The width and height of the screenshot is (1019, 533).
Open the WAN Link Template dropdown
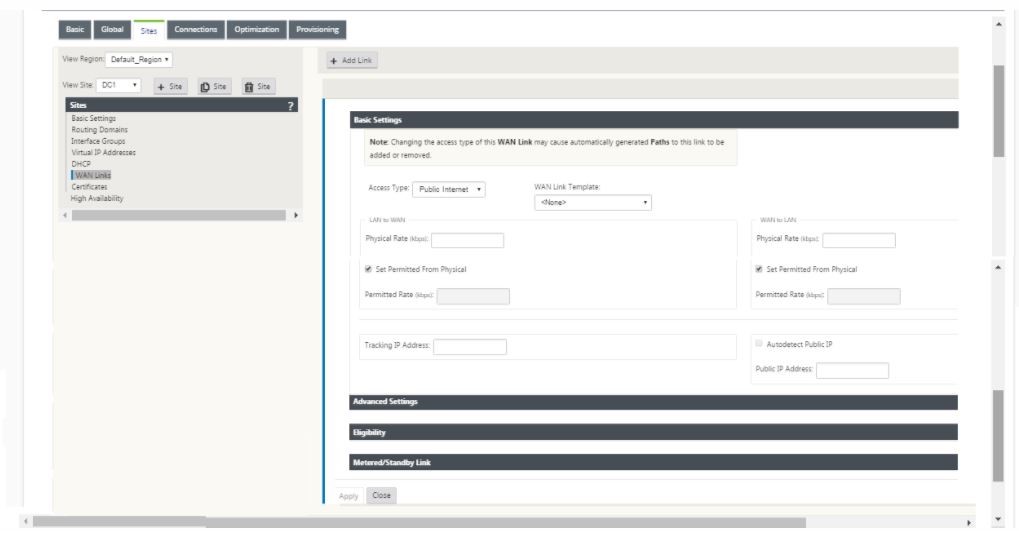click(593, 203)
